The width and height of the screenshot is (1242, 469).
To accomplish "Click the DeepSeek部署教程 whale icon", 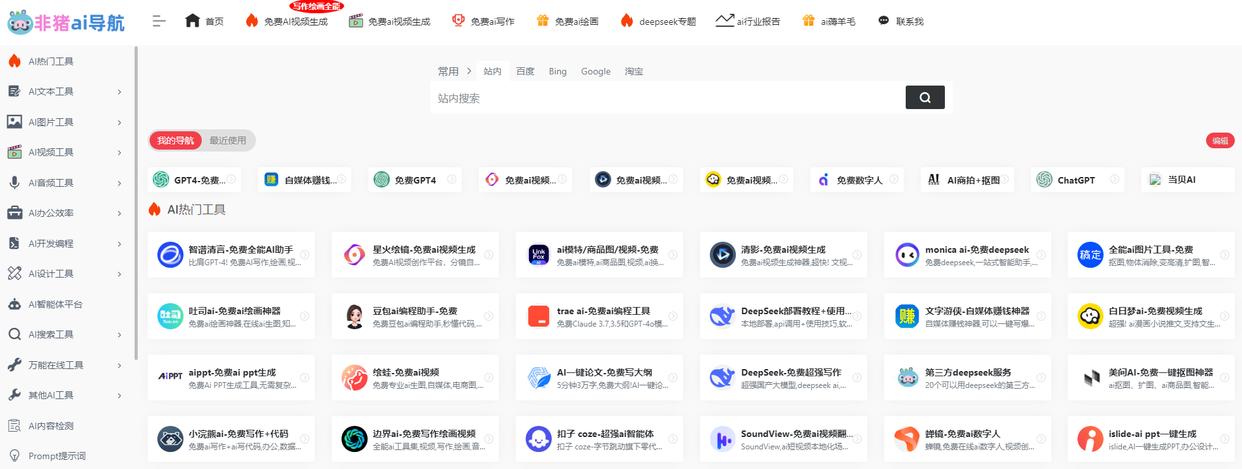I will 723,317.
